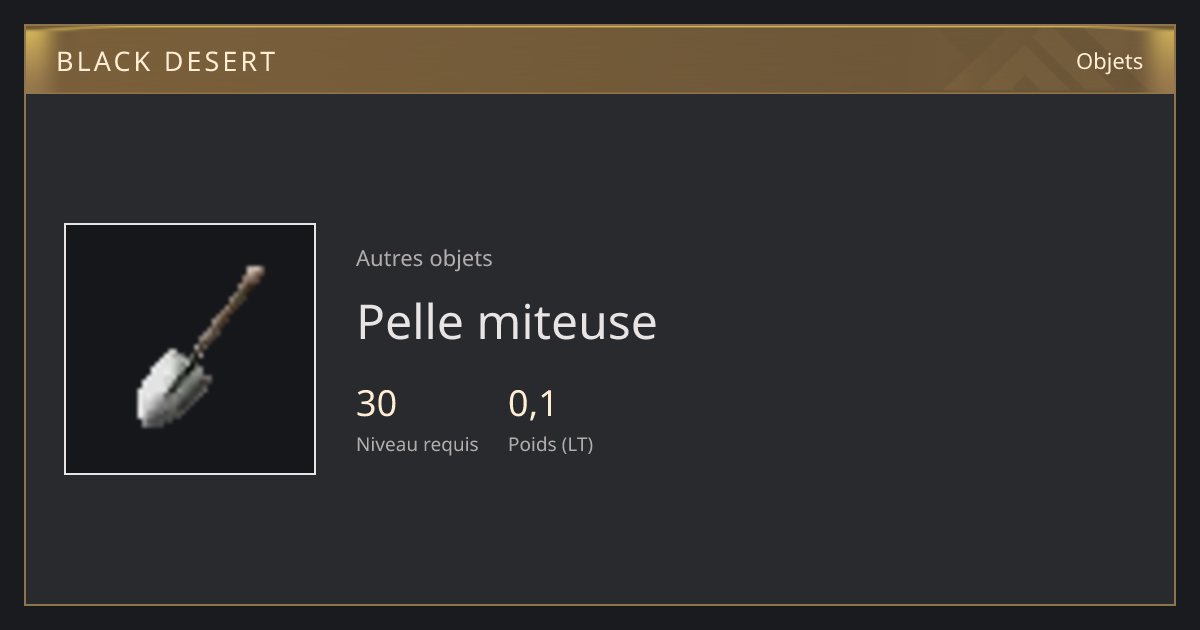Click the word objets in Autres objets
The width and height of the screenshot is (1200, 630).
(461, 258)
